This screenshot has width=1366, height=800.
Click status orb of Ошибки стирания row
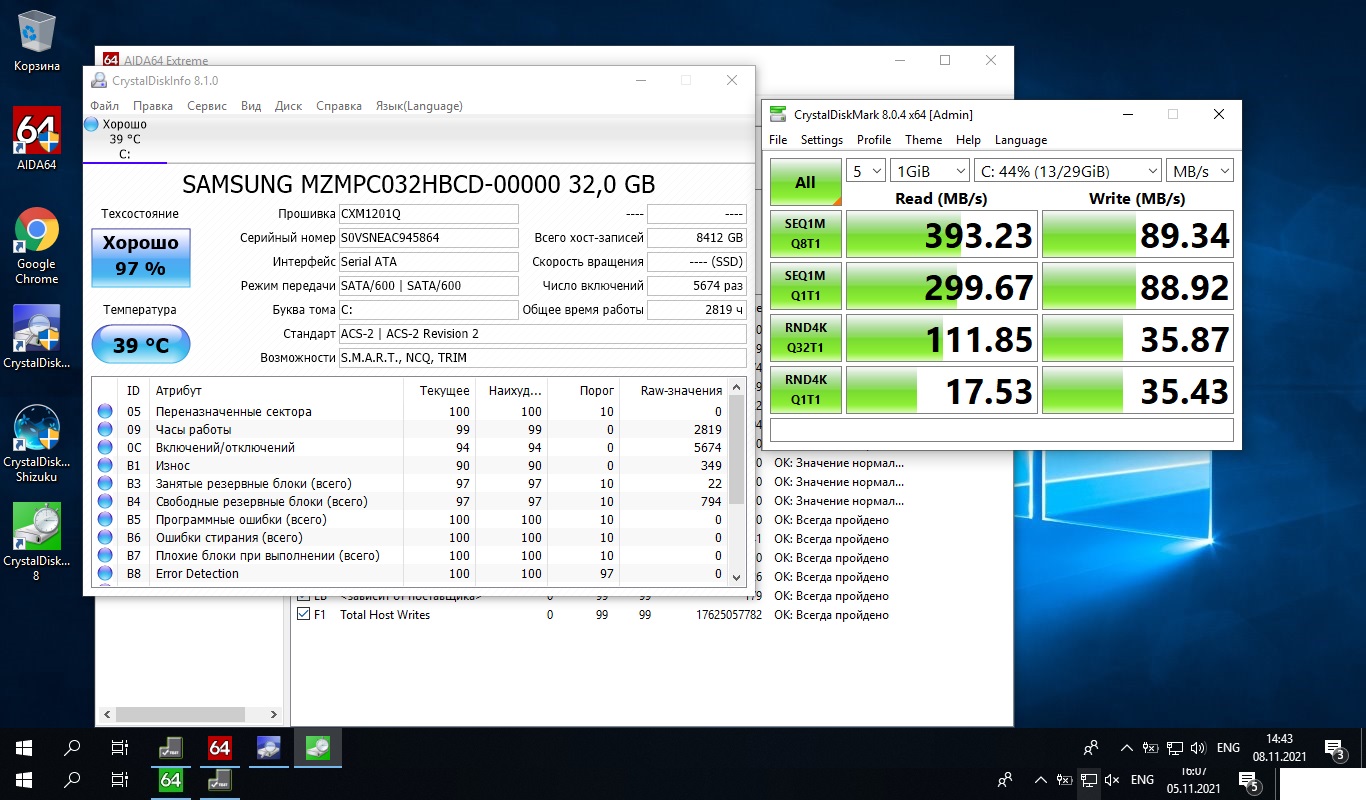(x=105, y=538)
